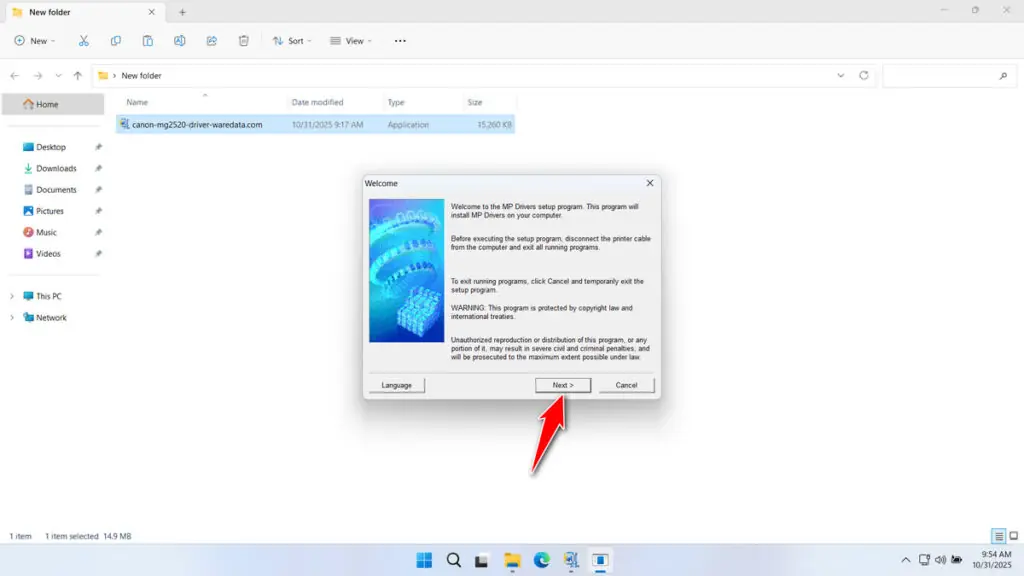Open the Language selection in the setup dialog
Viewport: 1024px width, 576px height.
tap(396, 384)
